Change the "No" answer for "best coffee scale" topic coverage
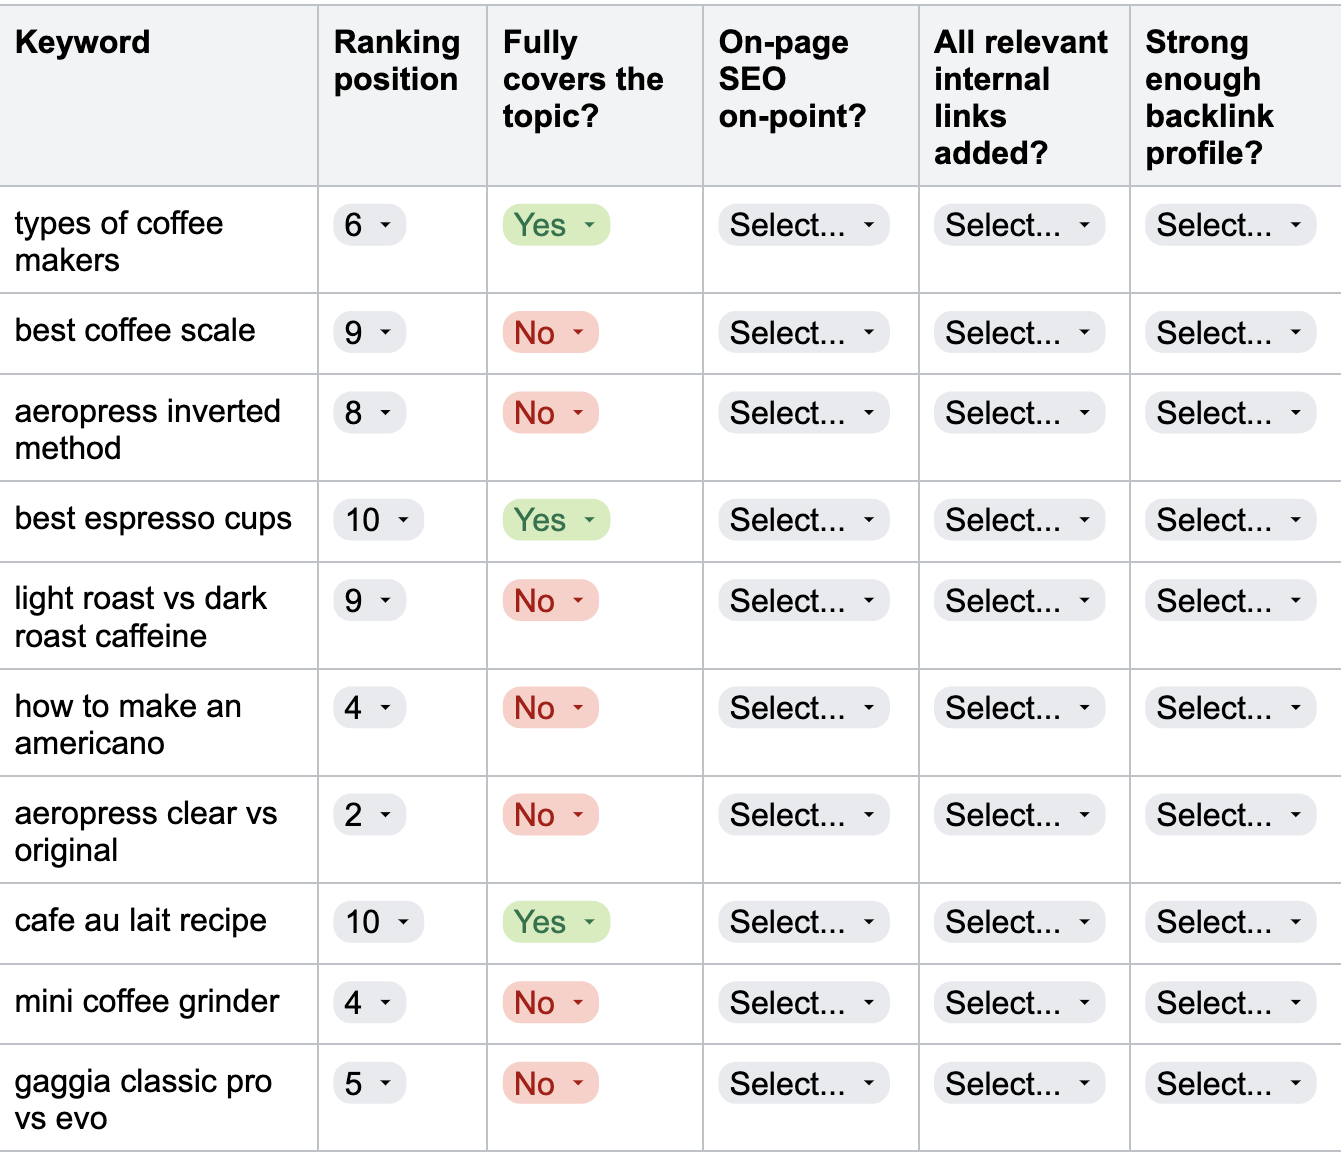 click(x=549, y=333)
